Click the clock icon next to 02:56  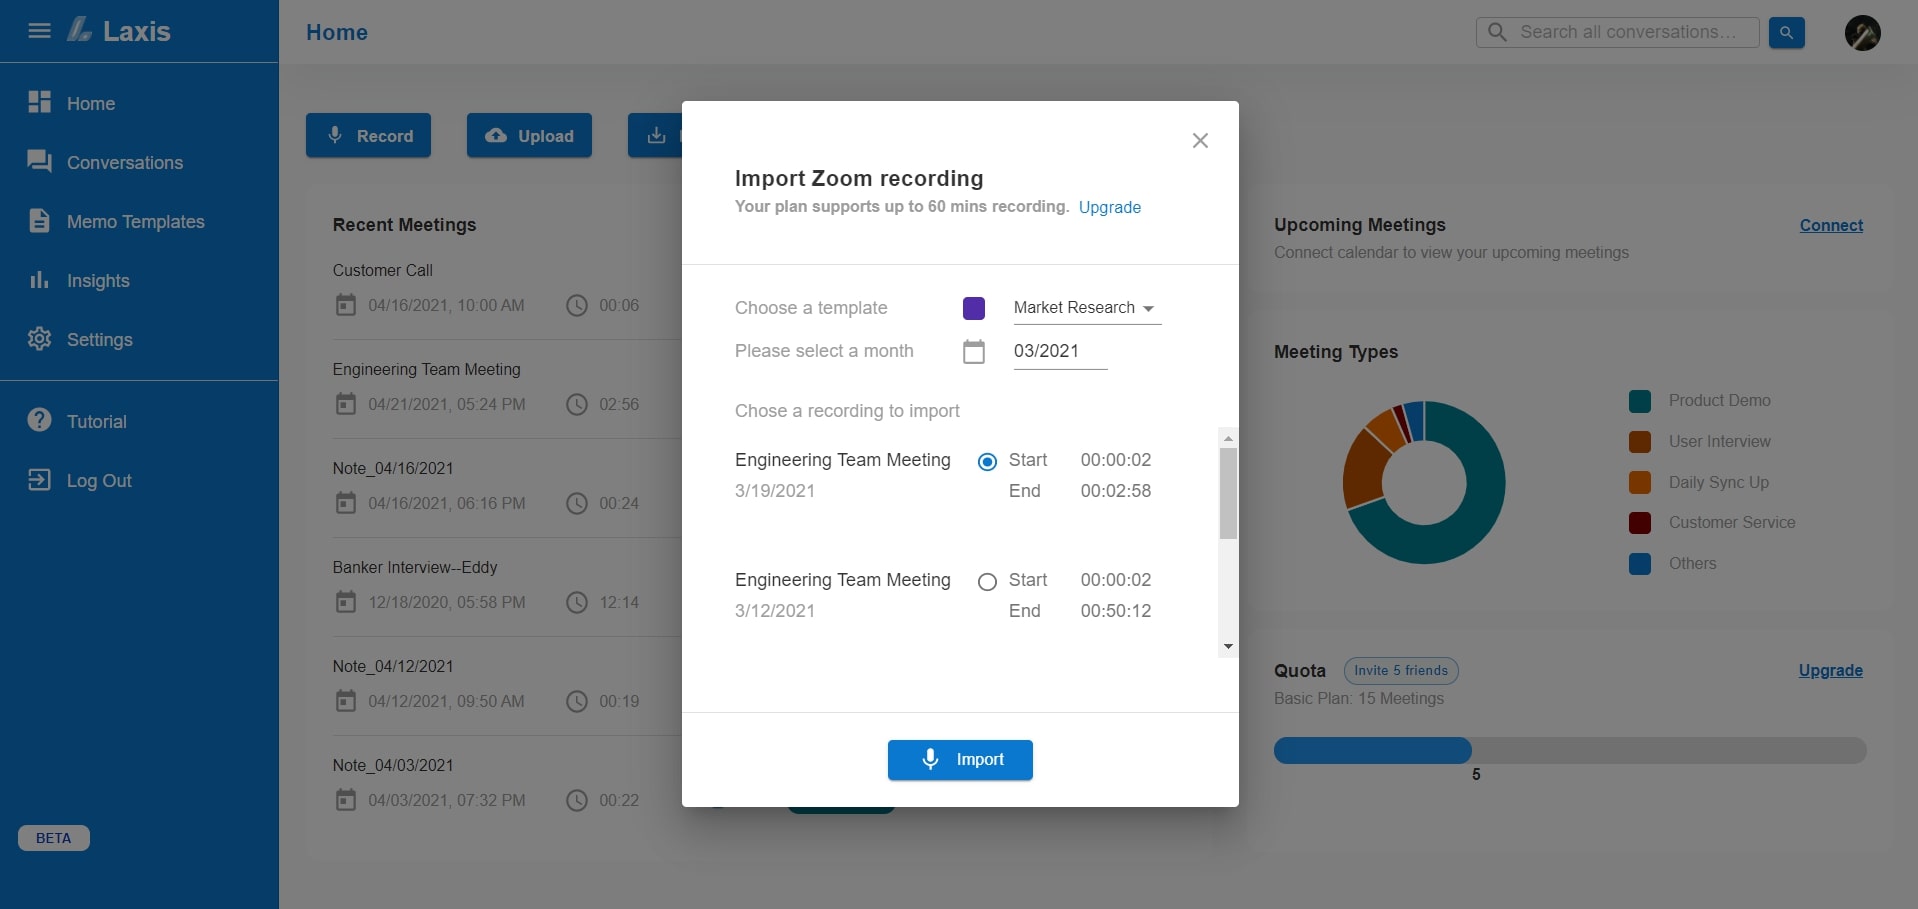pos(577,404)
